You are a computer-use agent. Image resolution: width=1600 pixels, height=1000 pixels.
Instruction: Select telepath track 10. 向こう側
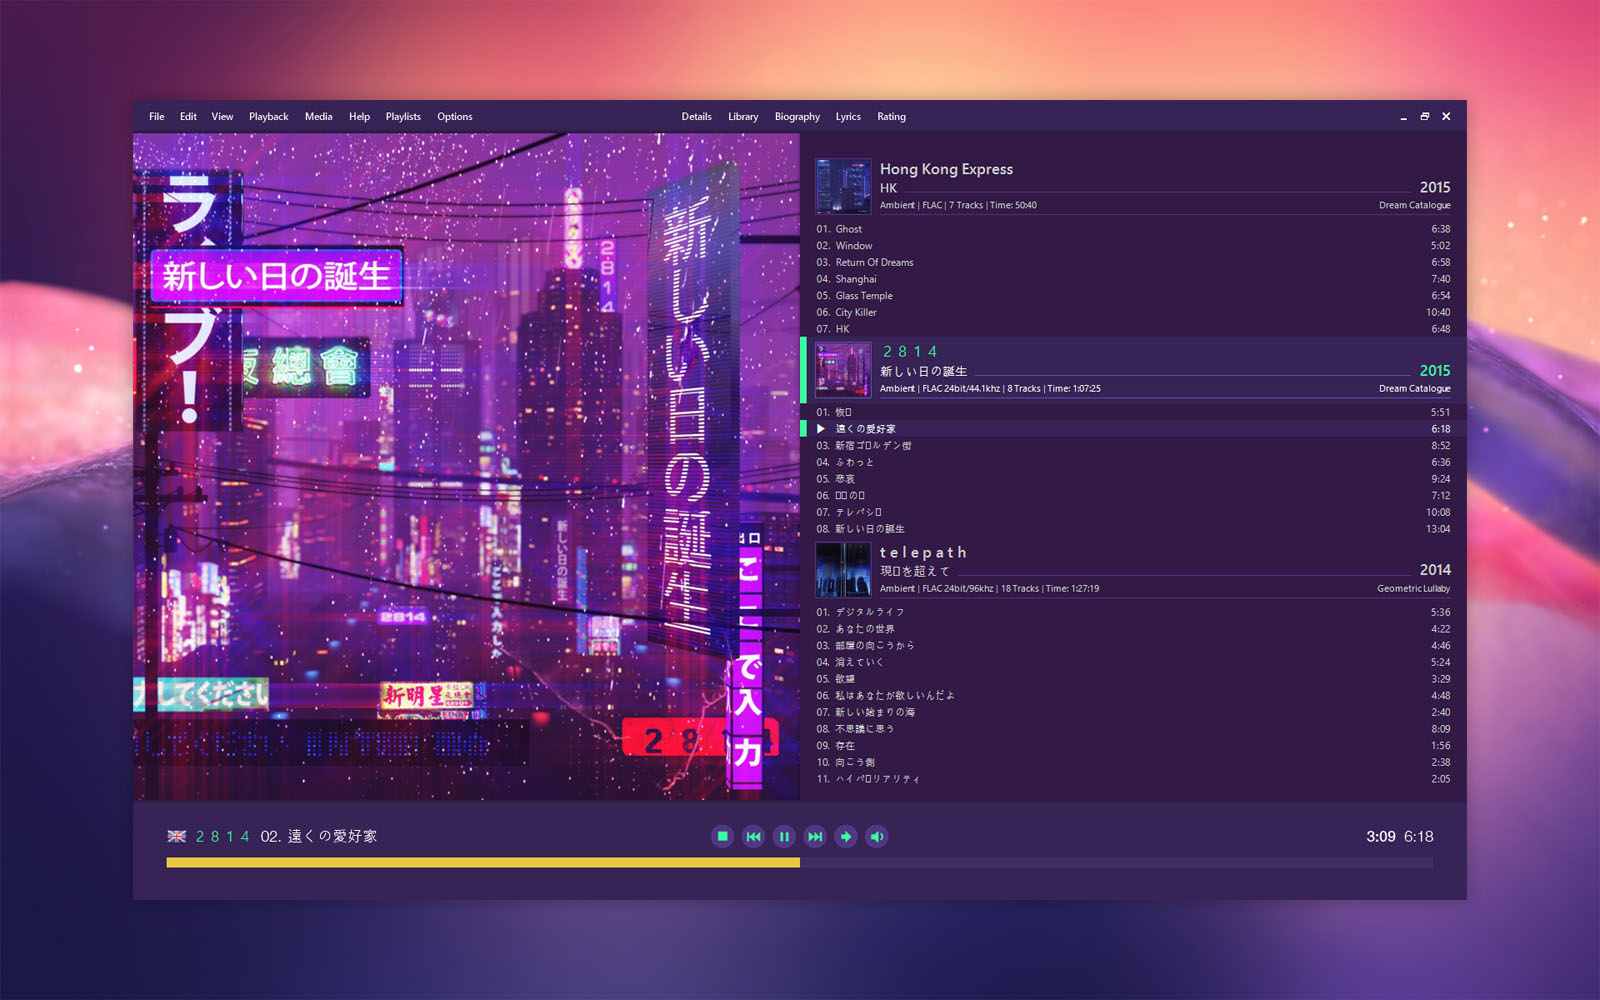coord(1133,762)
